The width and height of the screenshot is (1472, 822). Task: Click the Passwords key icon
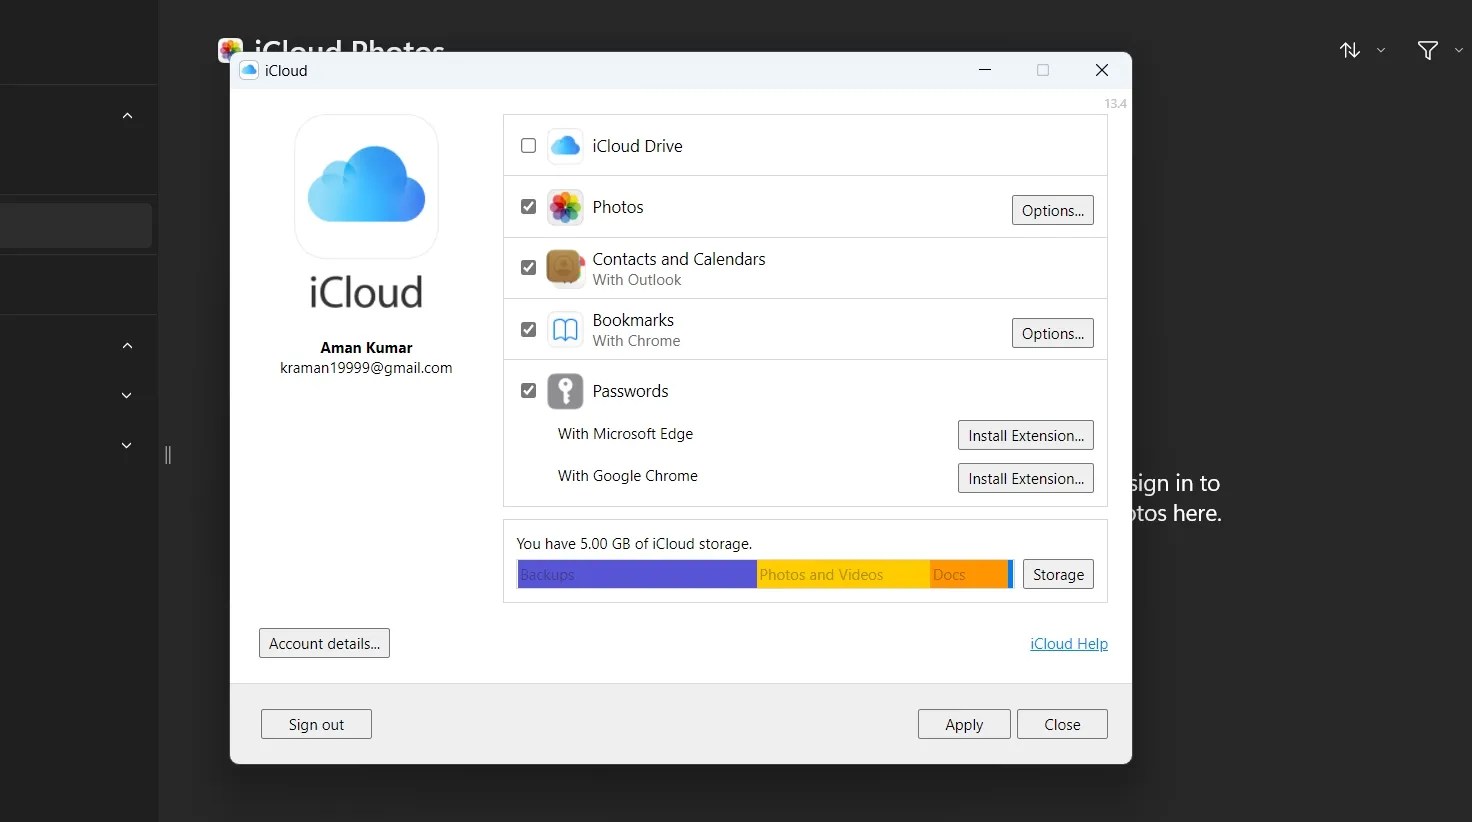click(565, 391)
